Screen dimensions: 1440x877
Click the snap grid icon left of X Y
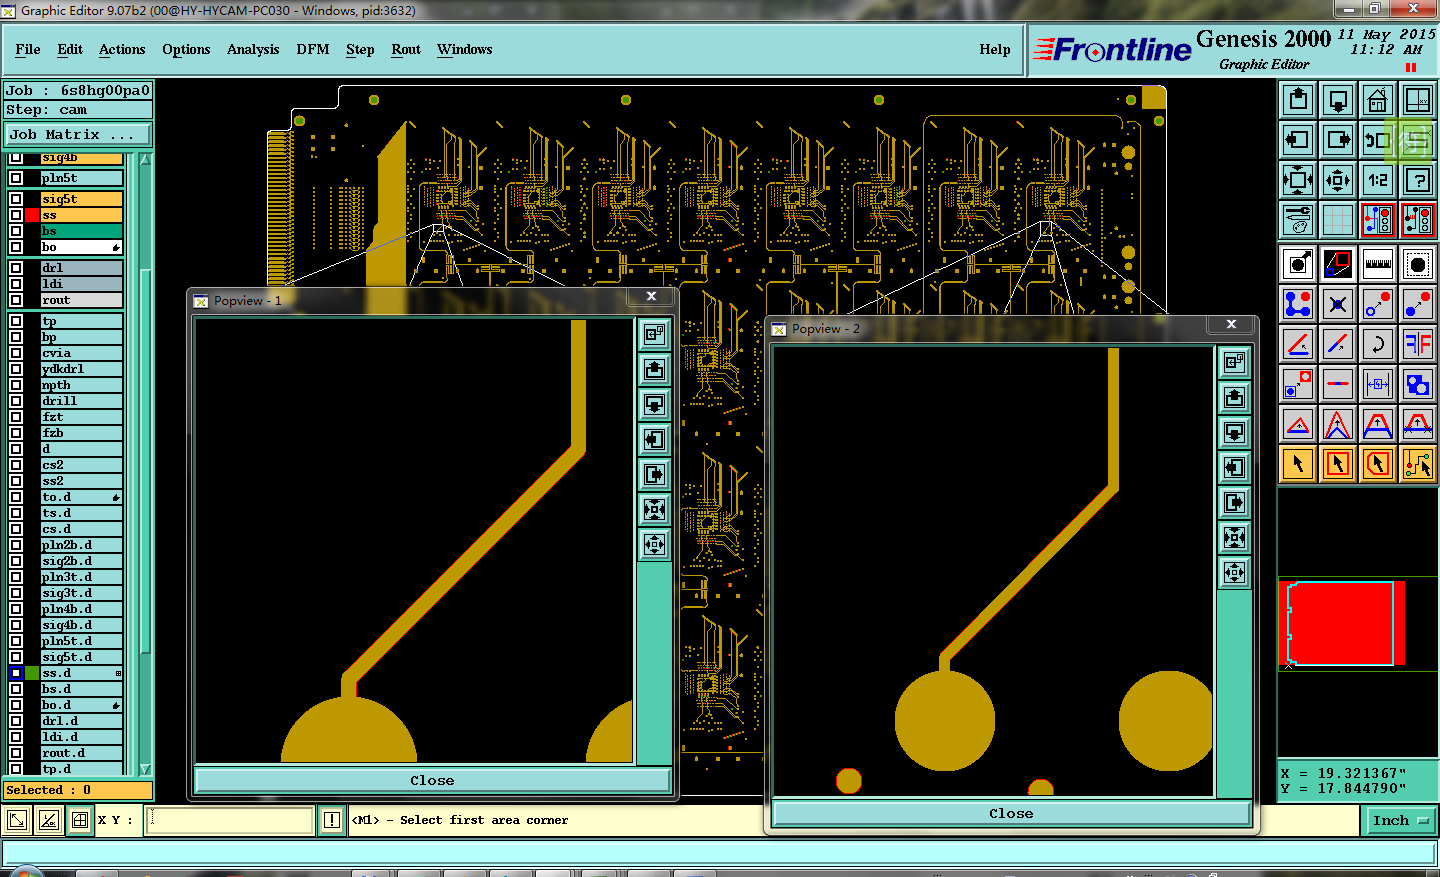pyautogui.click(x=79, y=820)
